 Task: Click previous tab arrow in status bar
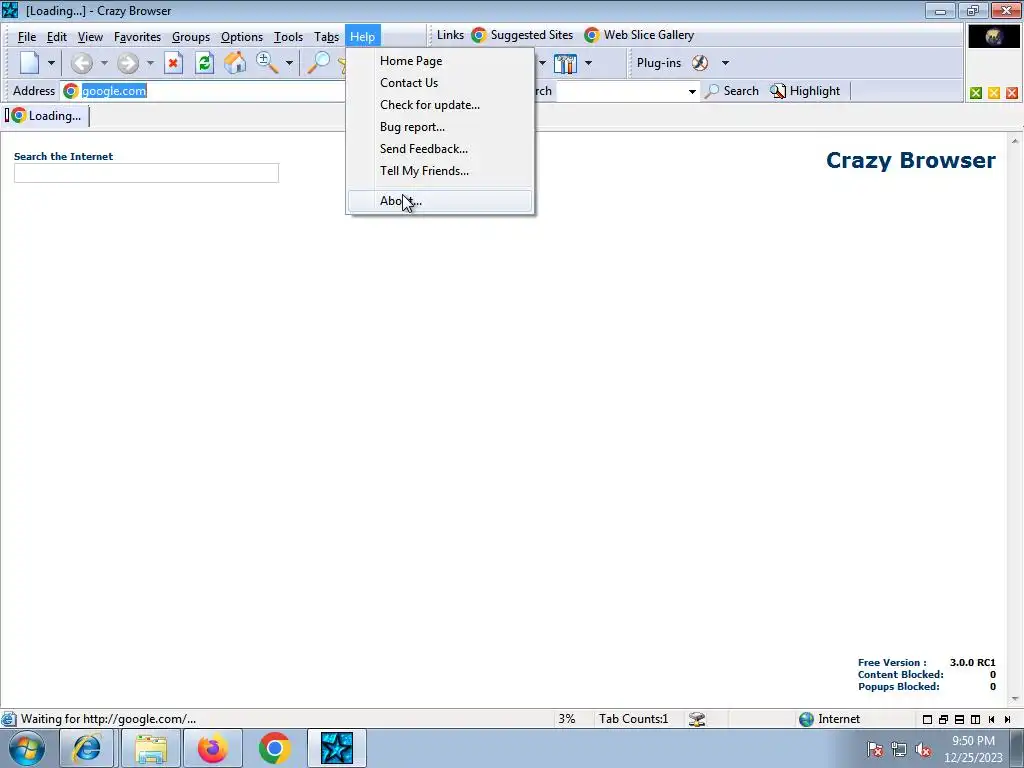(991, 720)
